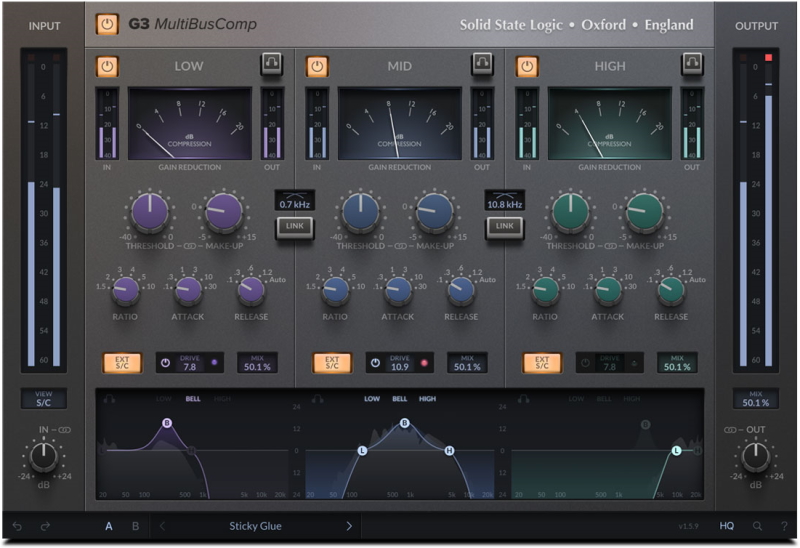The image size is (800, 548).
Task: Click the LOW band ratio knob
Action: point(126,290)
